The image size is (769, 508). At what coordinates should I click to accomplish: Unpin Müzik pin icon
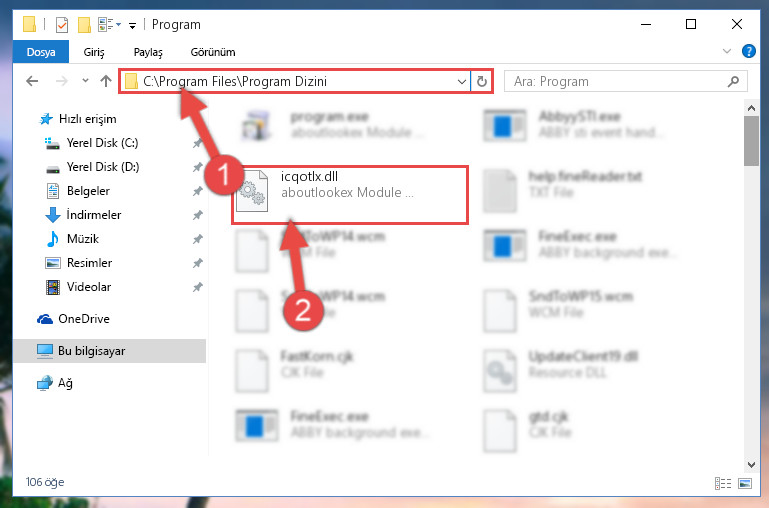[197, 239]
